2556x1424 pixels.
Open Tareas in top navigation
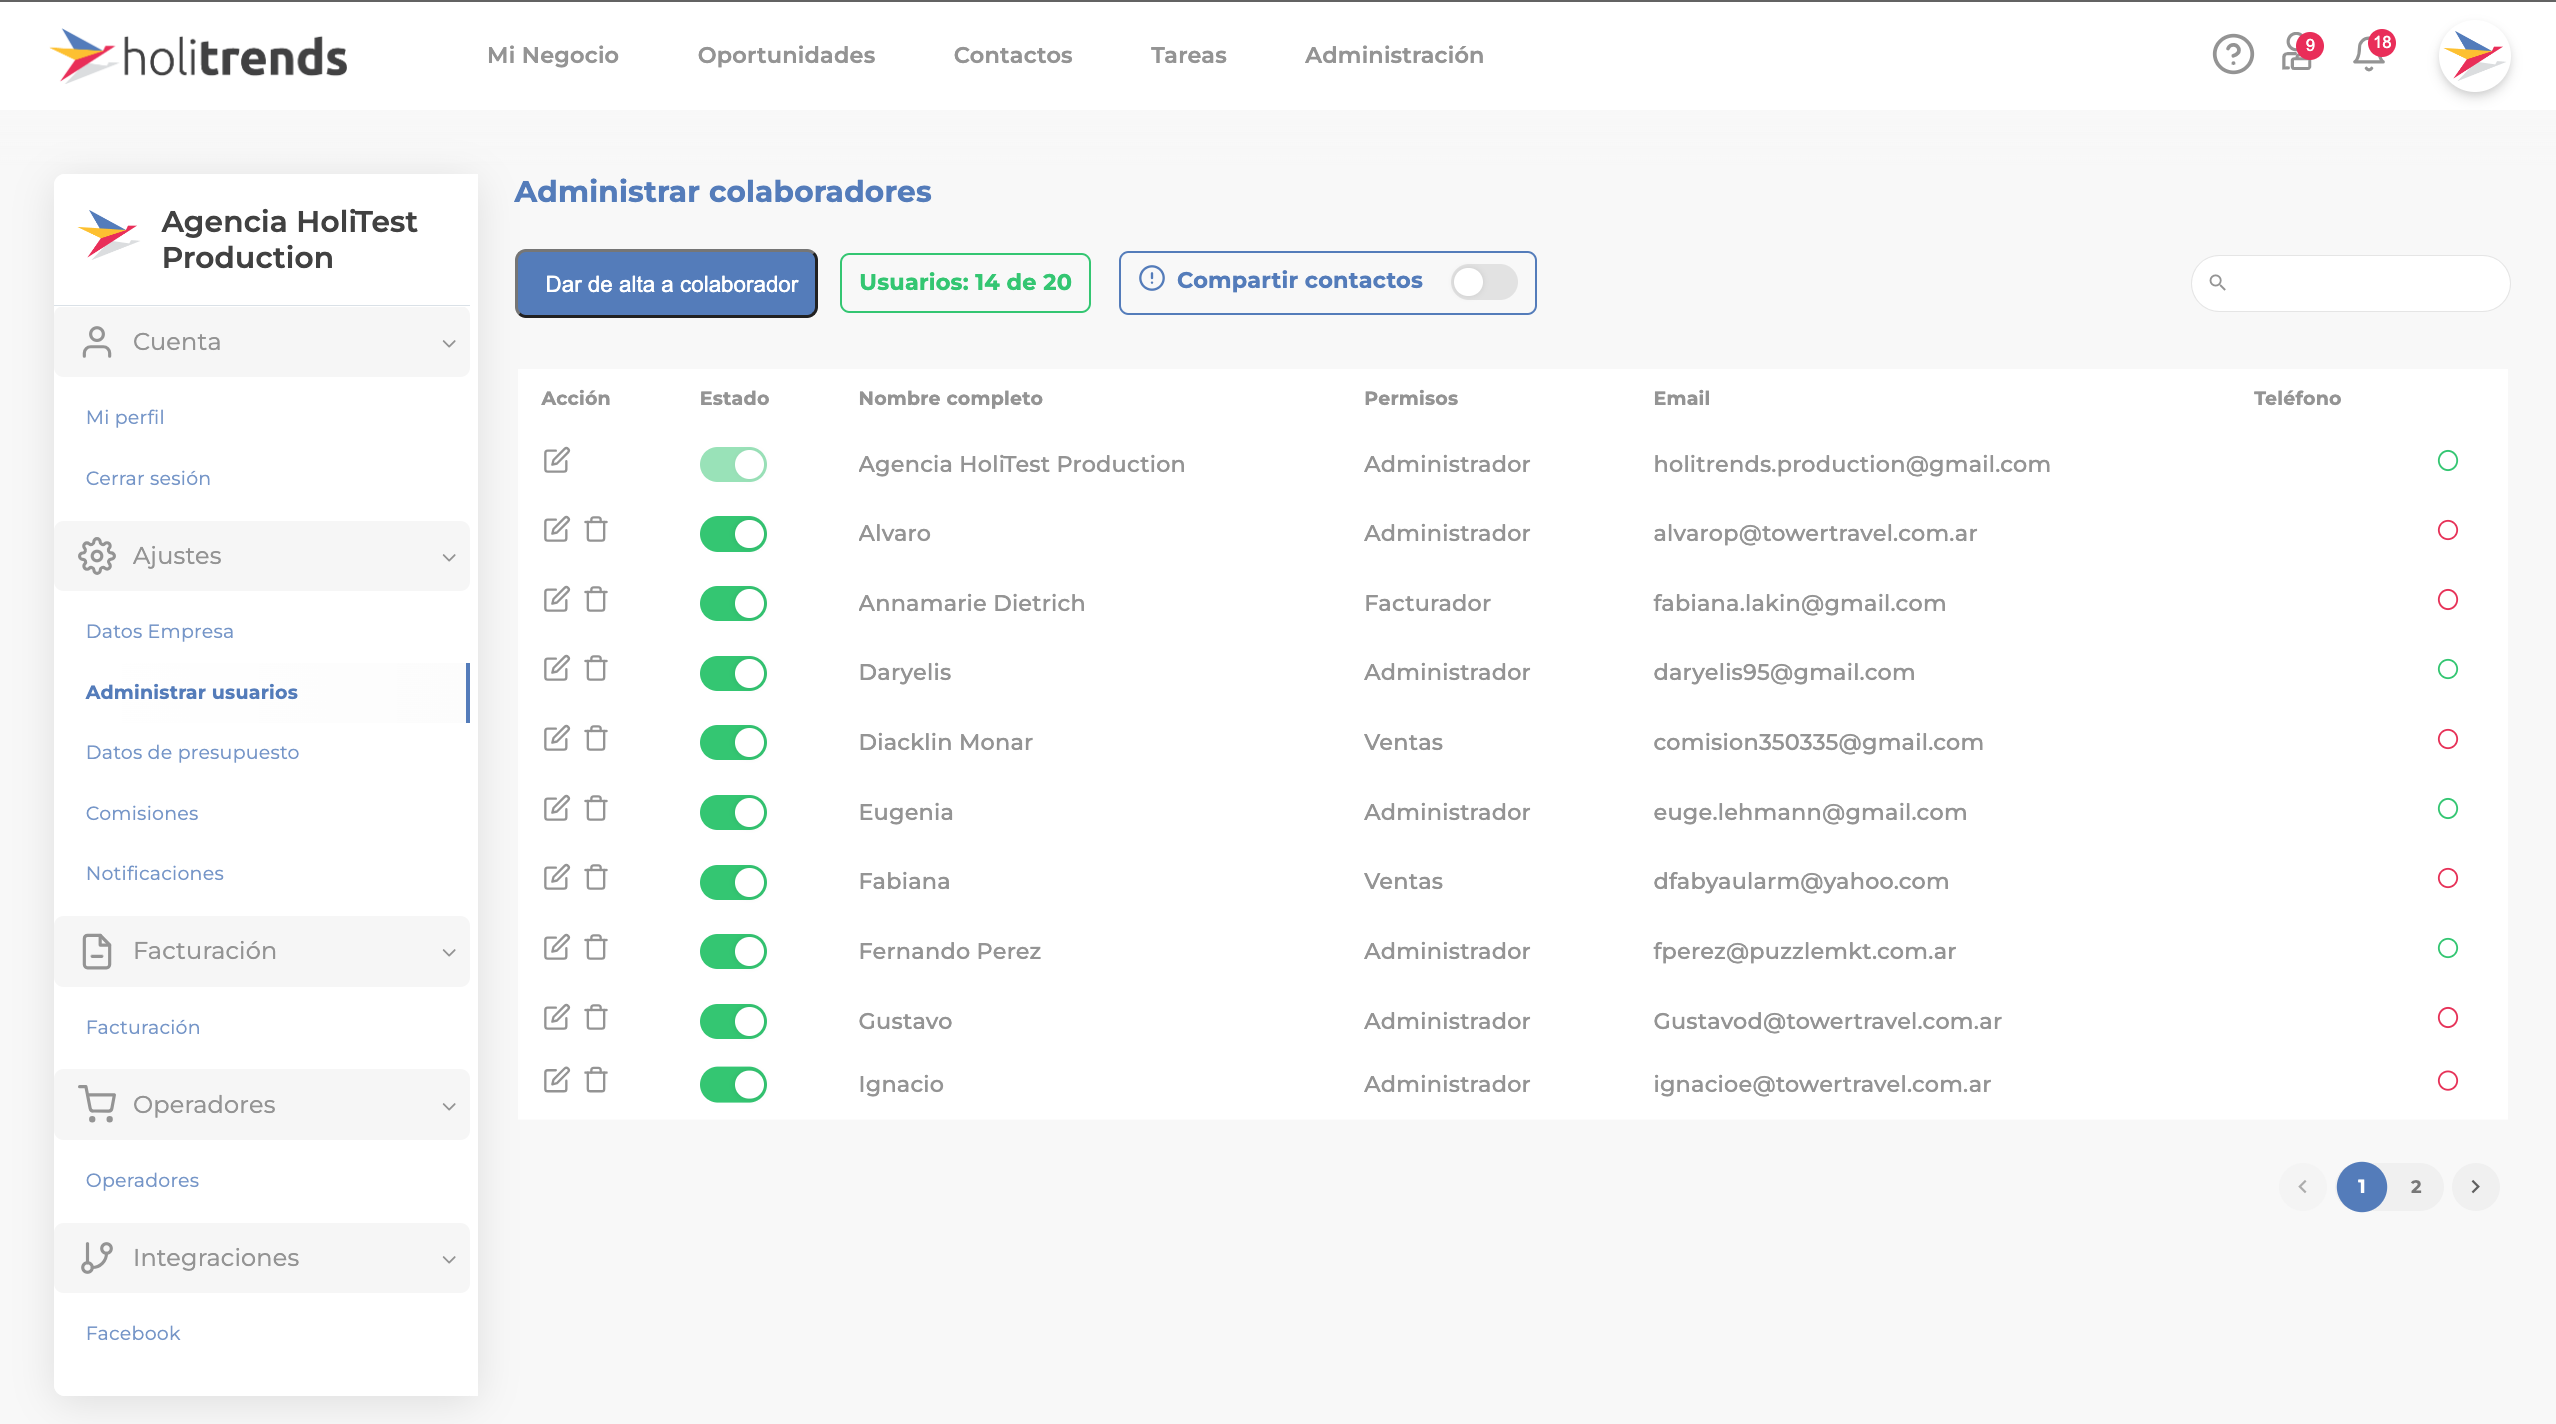(x=1188, y=55)
